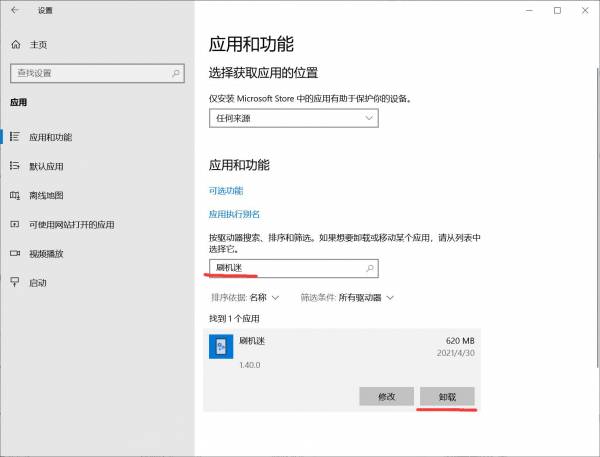Click the vertical scrollbar on the right

pos(598,216)
